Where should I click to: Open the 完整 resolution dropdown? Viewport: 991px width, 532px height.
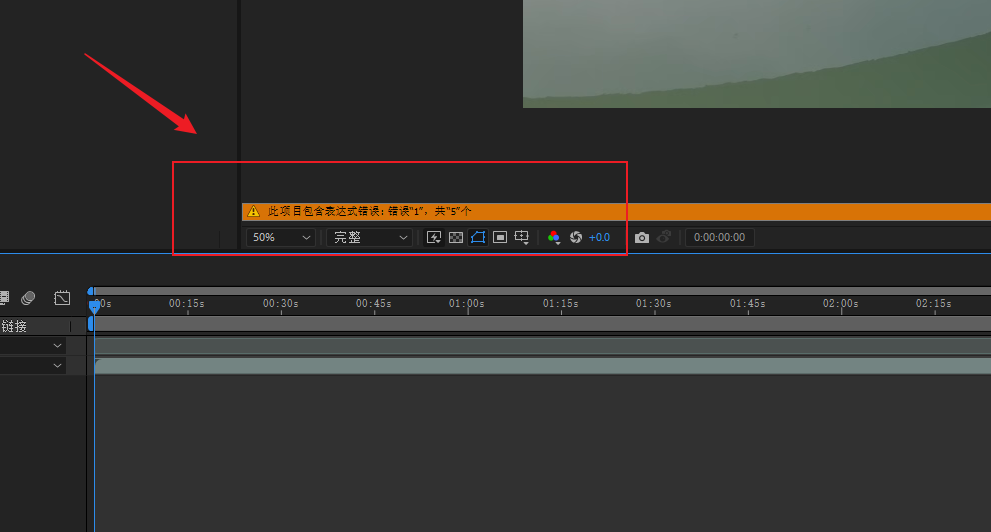(x=369, y=238)
